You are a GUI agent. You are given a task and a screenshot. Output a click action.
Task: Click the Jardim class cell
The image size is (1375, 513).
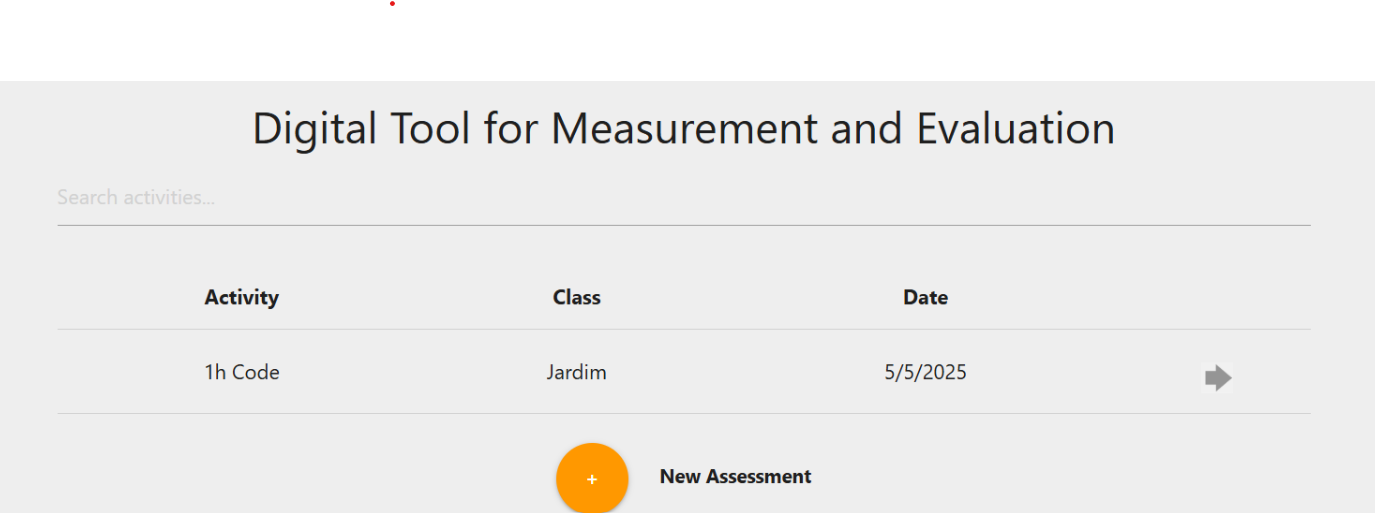[x=576, y=373]
